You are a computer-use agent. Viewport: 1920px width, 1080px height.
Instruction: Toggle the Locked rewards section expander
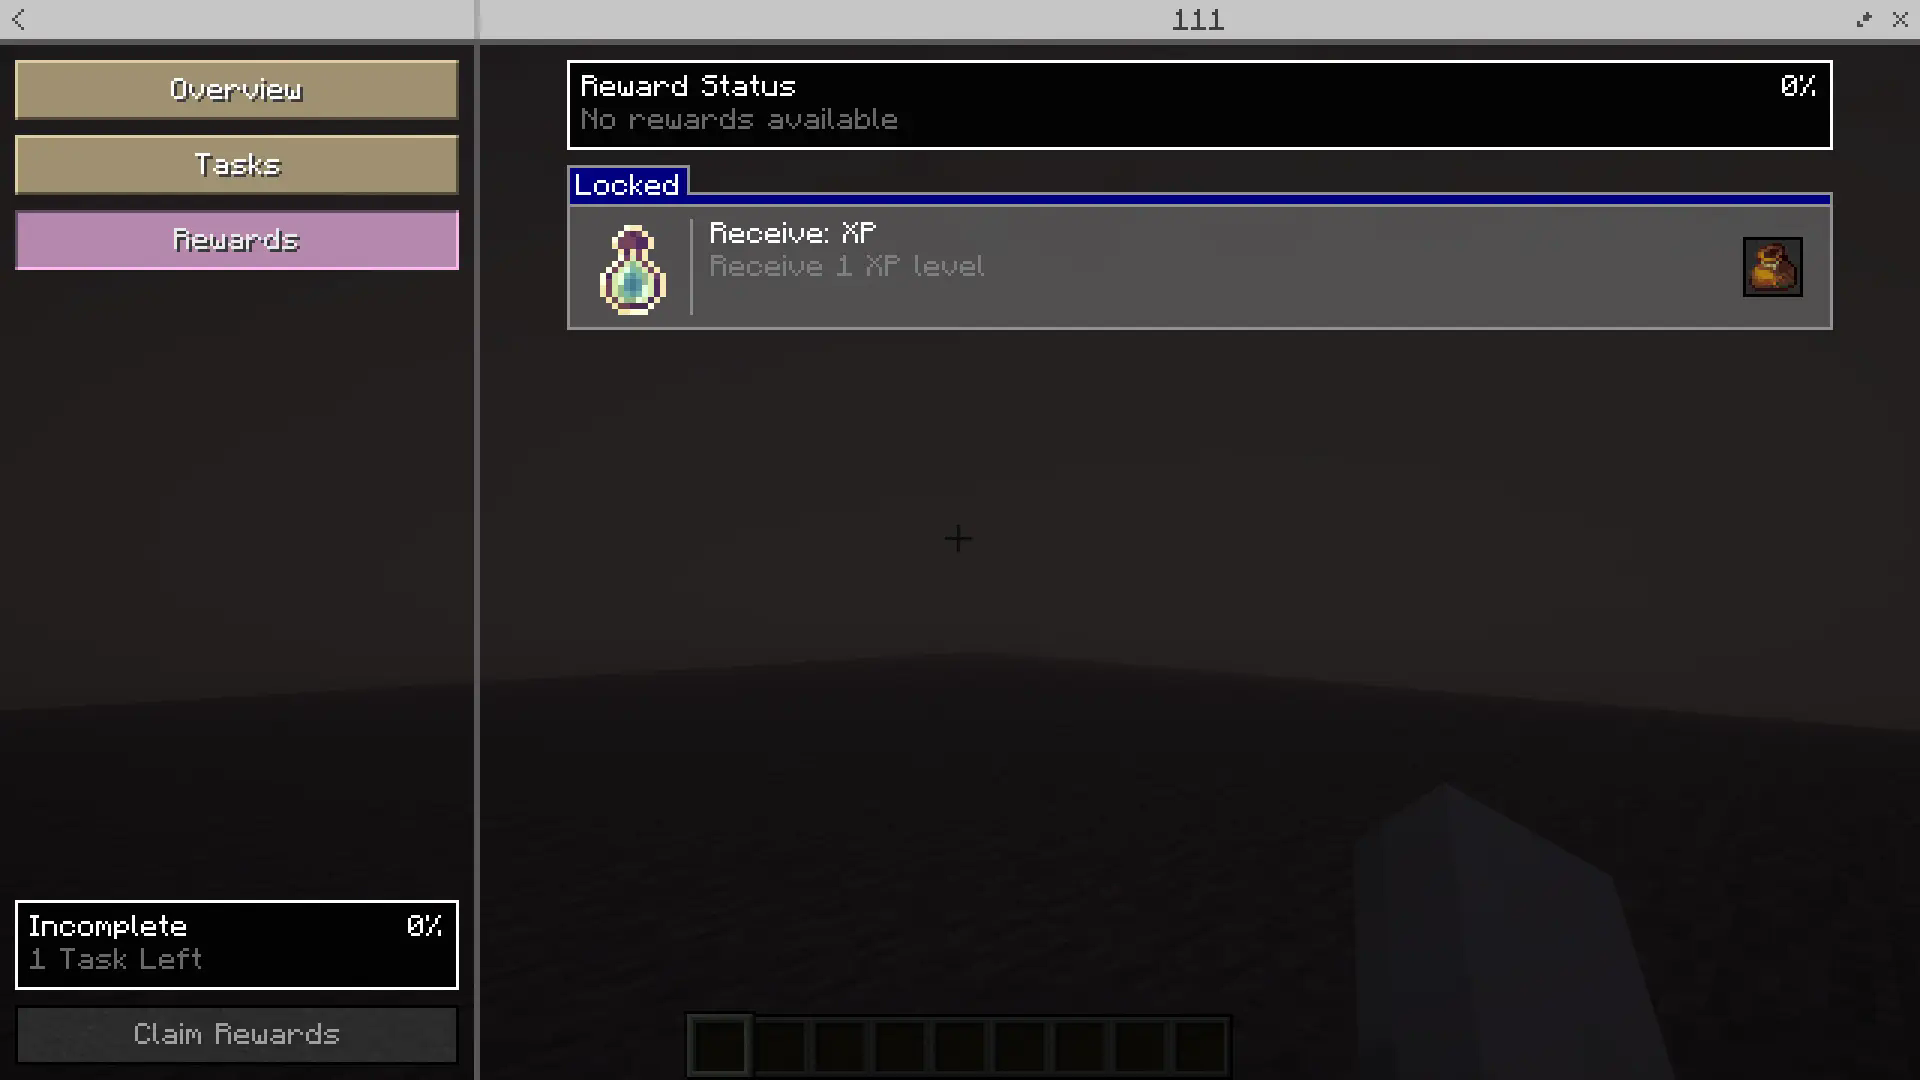[629, 185]
